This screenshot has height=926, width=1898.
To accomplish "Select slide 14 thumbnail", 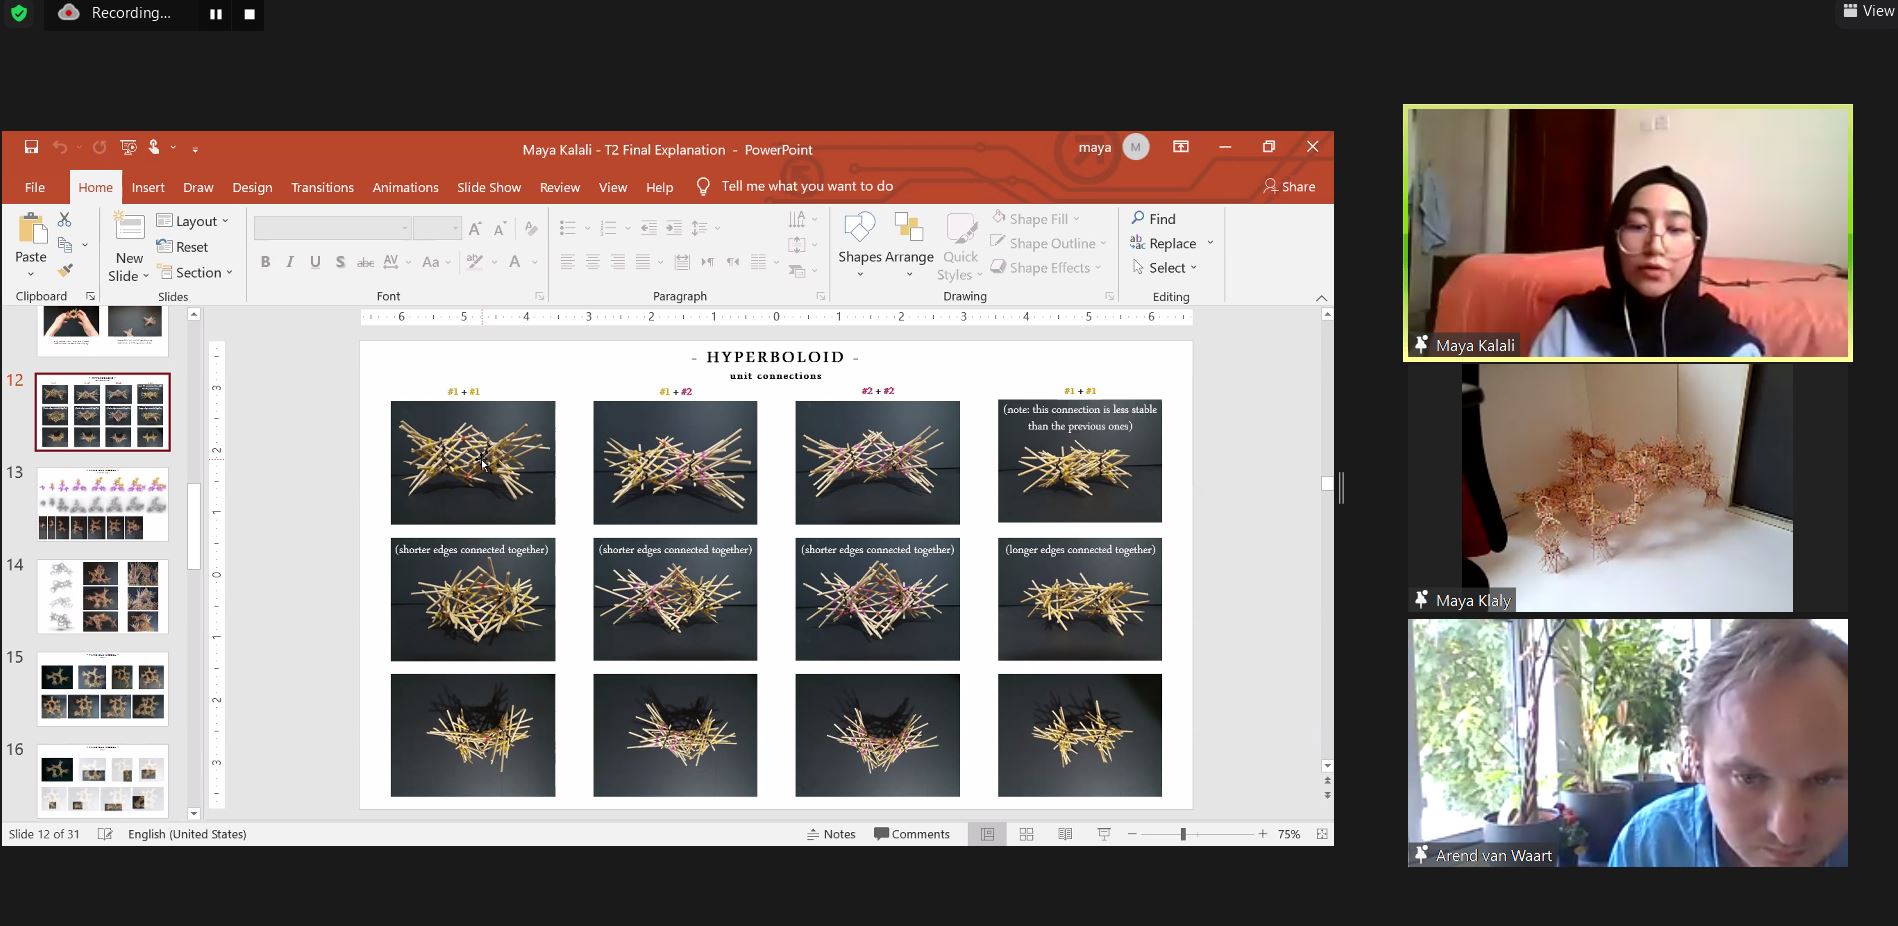I will pyautogui.click(x=103, y=596).
